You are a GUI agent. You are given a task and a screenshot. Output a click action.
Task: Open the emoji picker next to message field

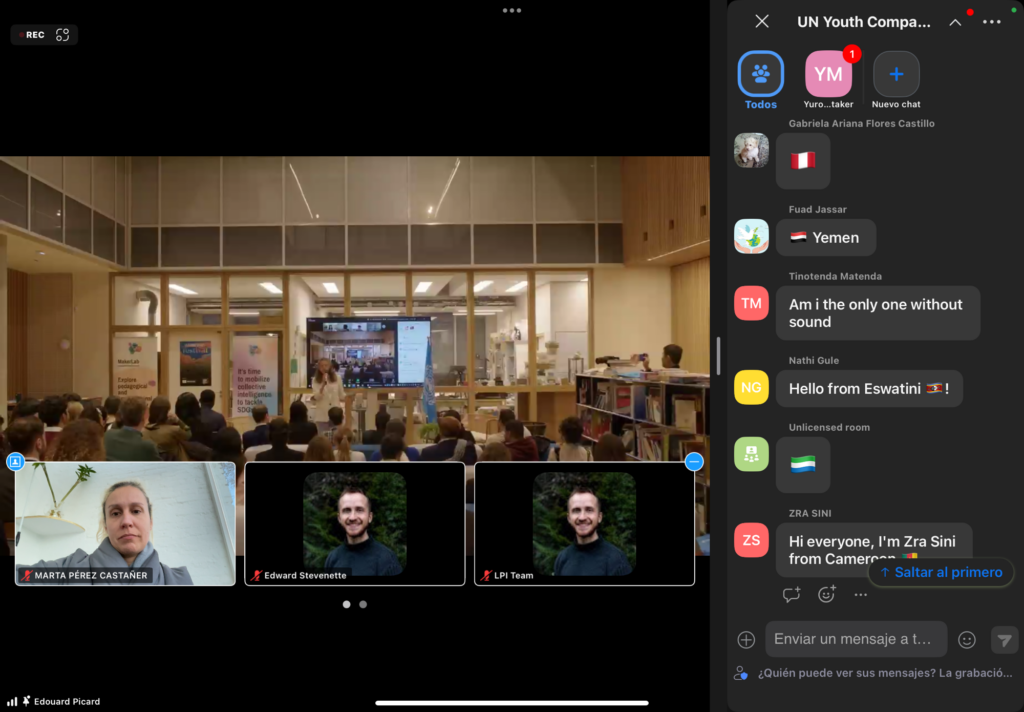[967, 640]
